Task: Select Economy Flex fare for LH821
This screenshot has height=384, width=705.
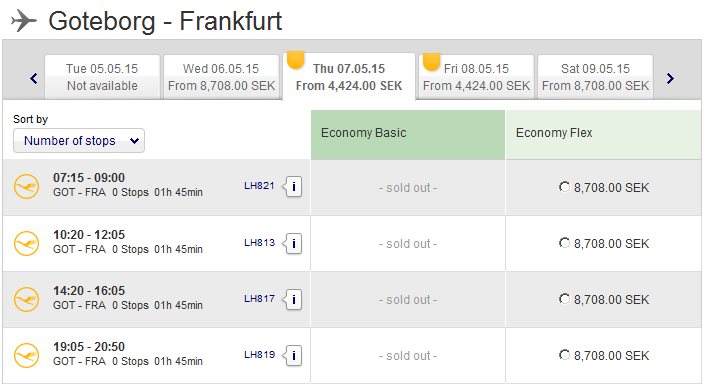Action: tap(564, 187)
